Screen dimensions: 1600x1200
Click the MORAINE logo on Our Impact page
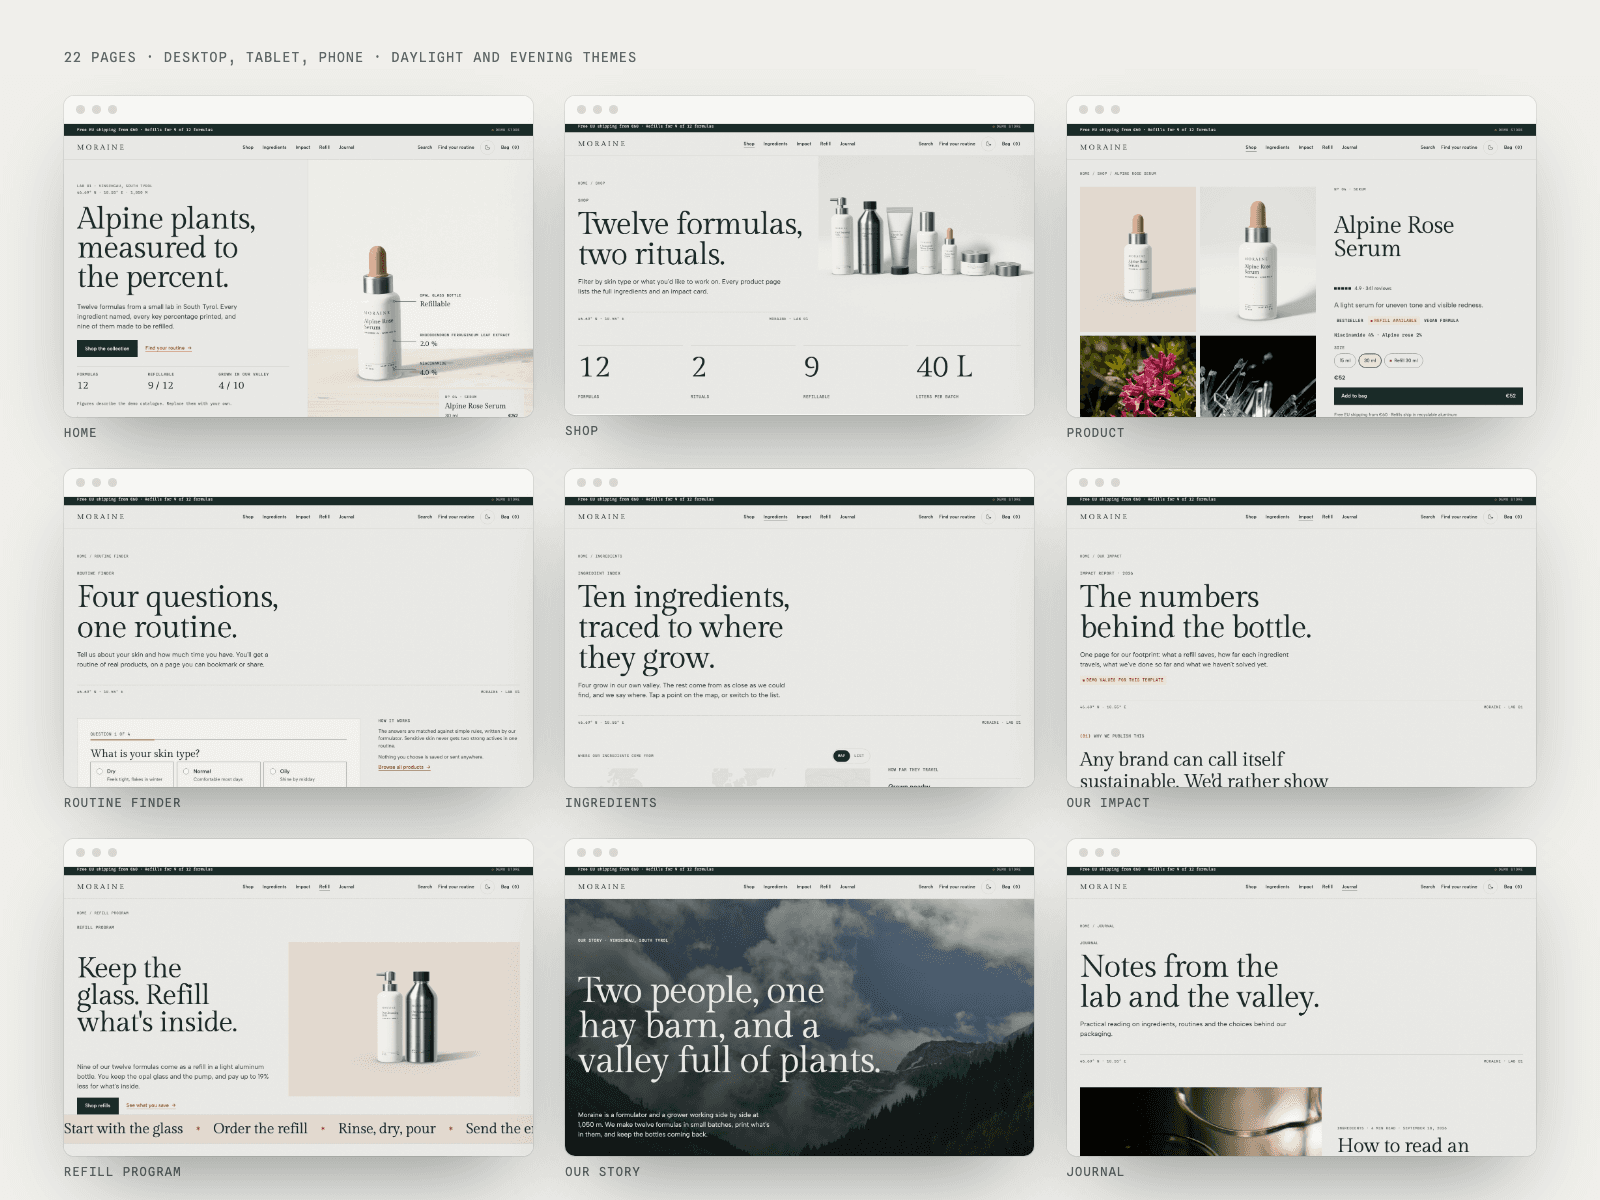click(x=1103, y=517)
